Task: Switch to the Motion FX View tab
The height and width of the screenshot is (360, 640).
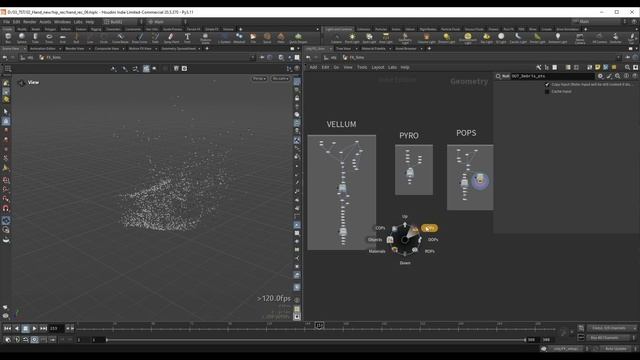Action: 140,49
